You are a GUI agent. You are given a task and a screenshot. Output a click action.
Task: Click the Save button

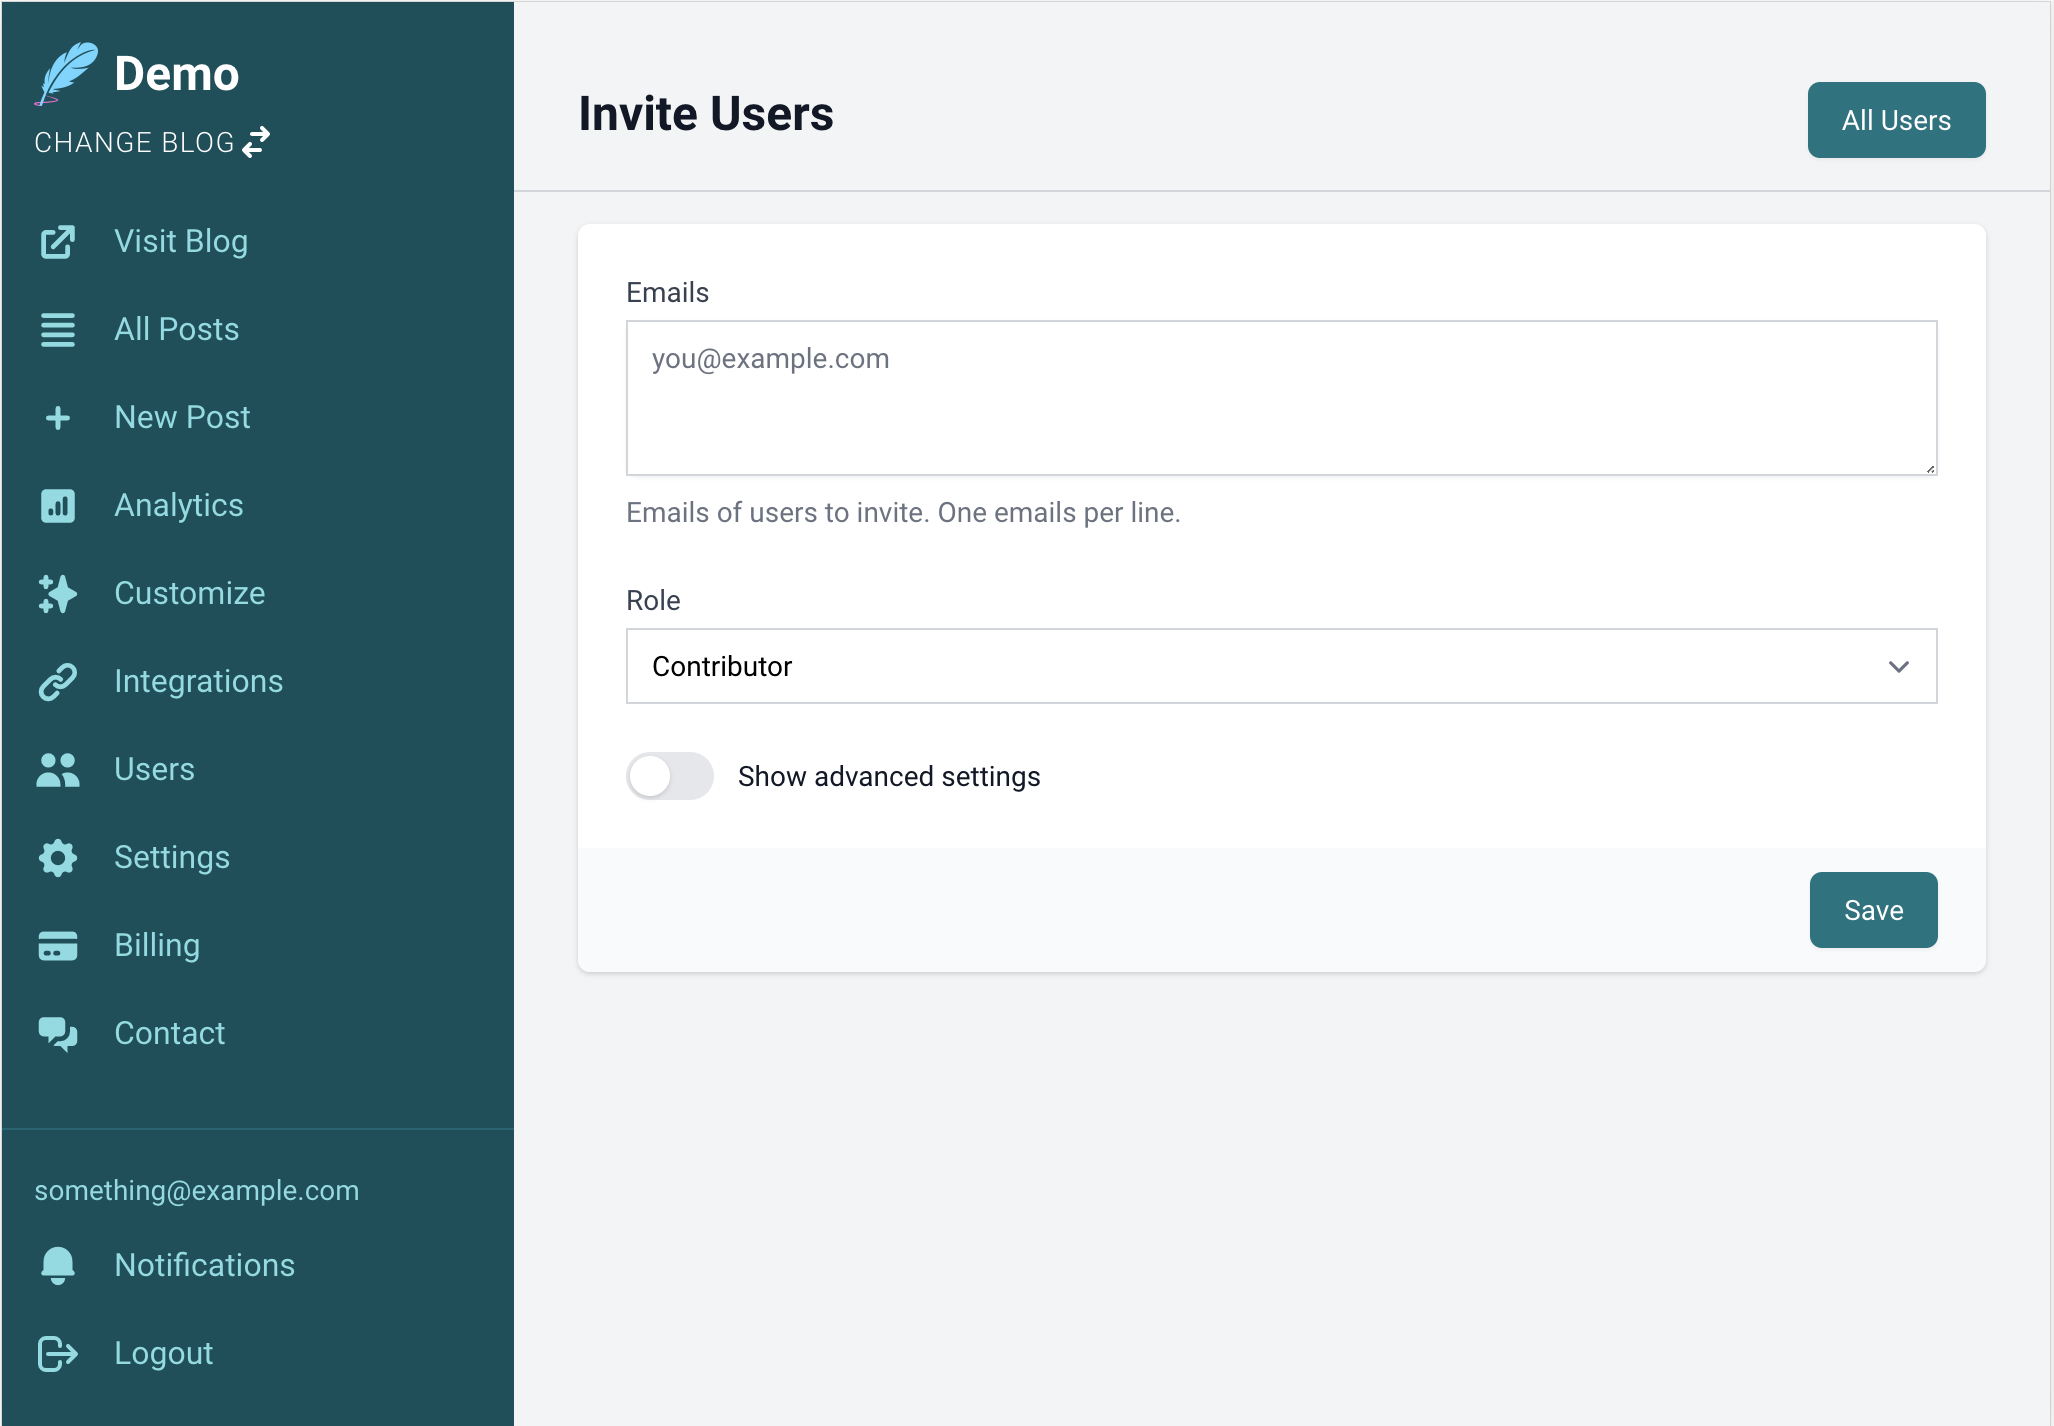(x=1873, y=910)
